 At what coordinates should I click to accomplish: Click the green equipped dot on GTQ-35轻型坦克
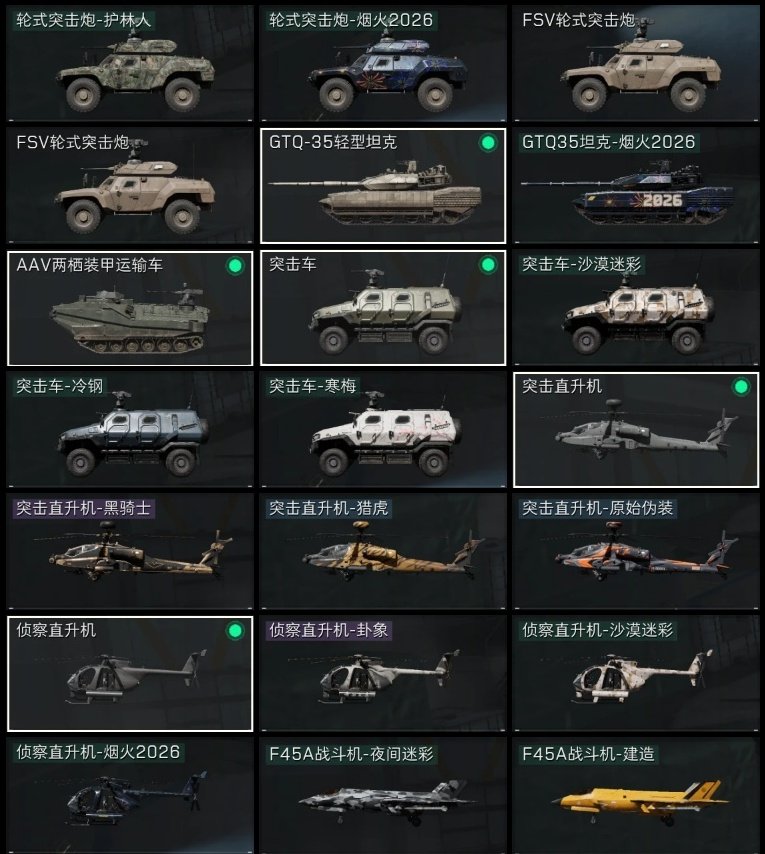[x=488, y=143]
